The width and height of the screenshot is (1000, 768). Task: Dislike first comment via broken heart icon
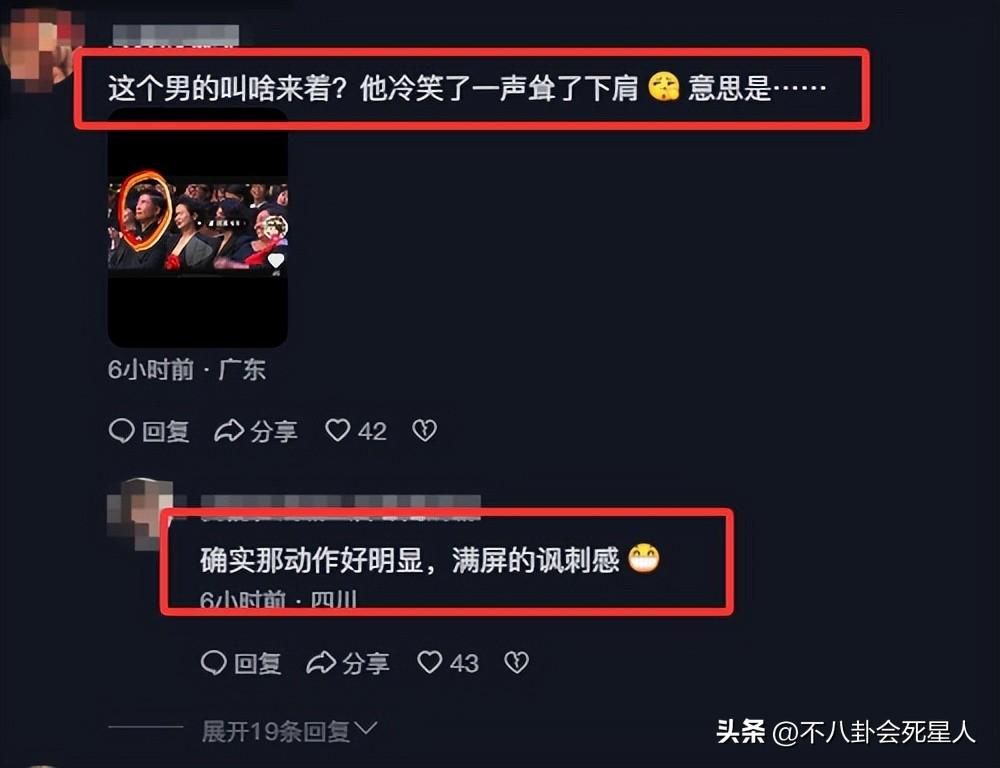click(425, 431)
